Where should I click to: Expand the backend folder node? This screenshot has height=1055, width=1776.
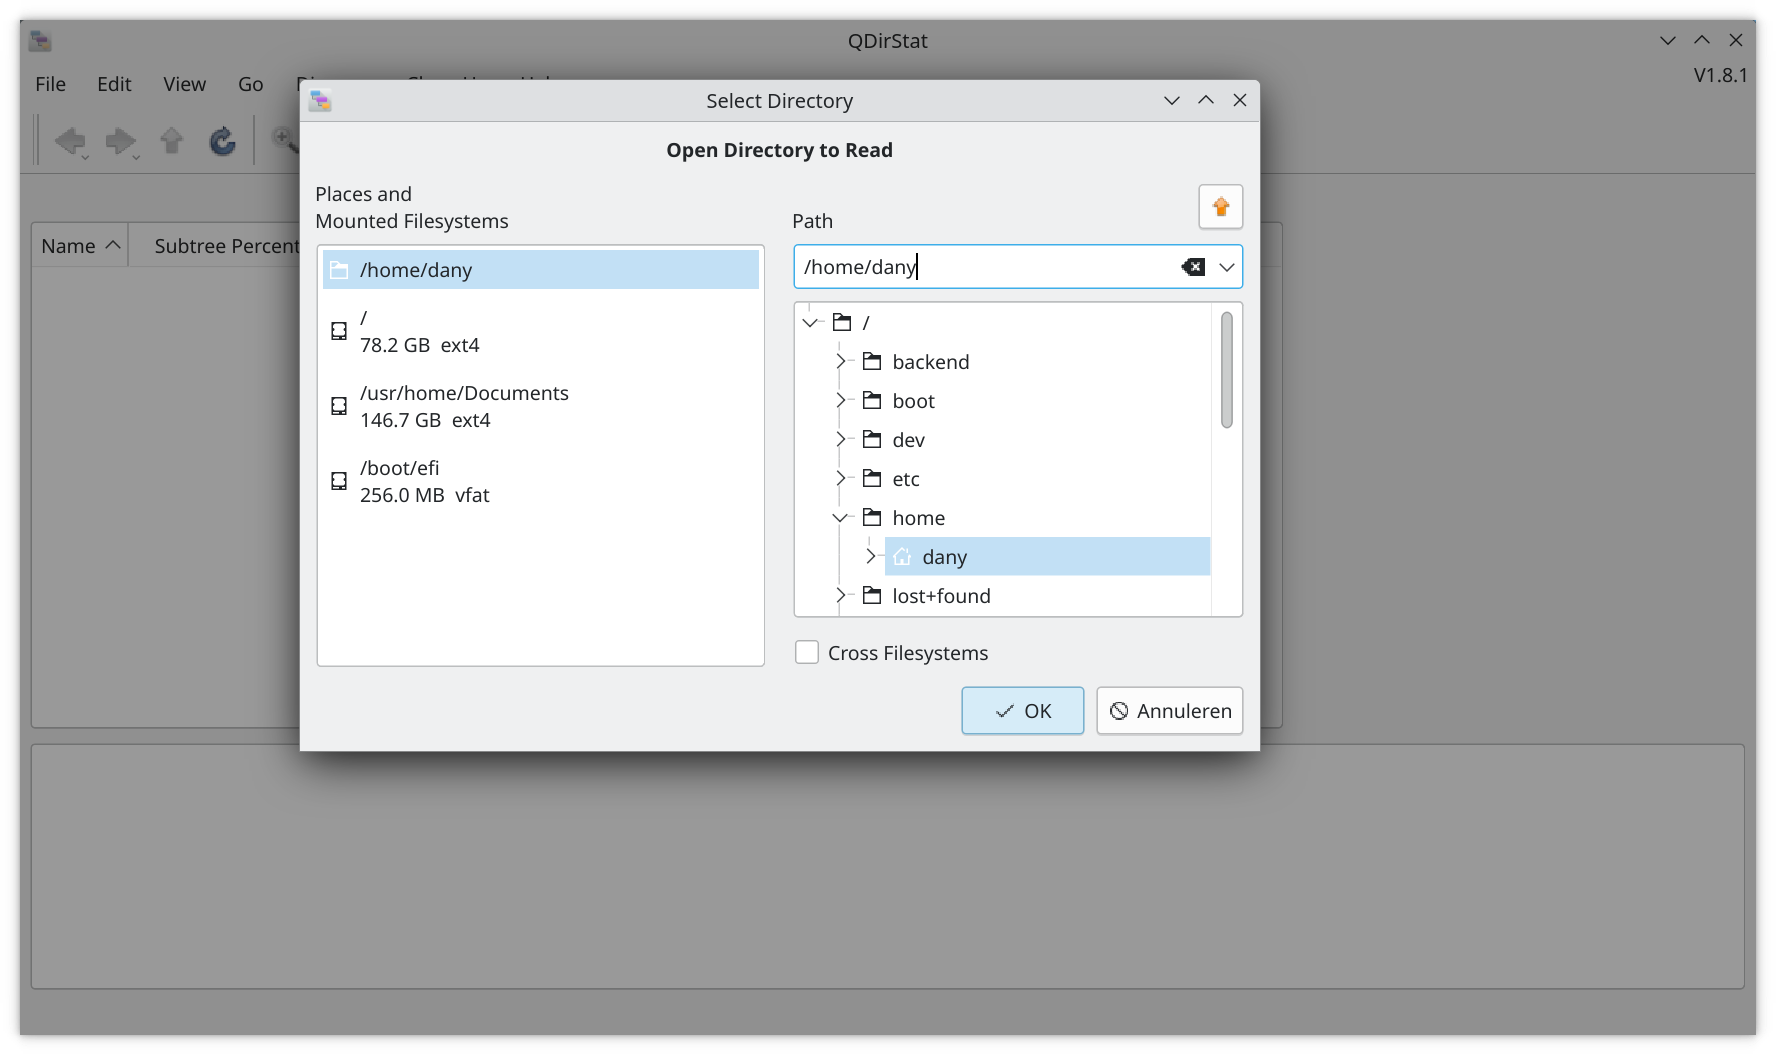[x=841, y=361]
